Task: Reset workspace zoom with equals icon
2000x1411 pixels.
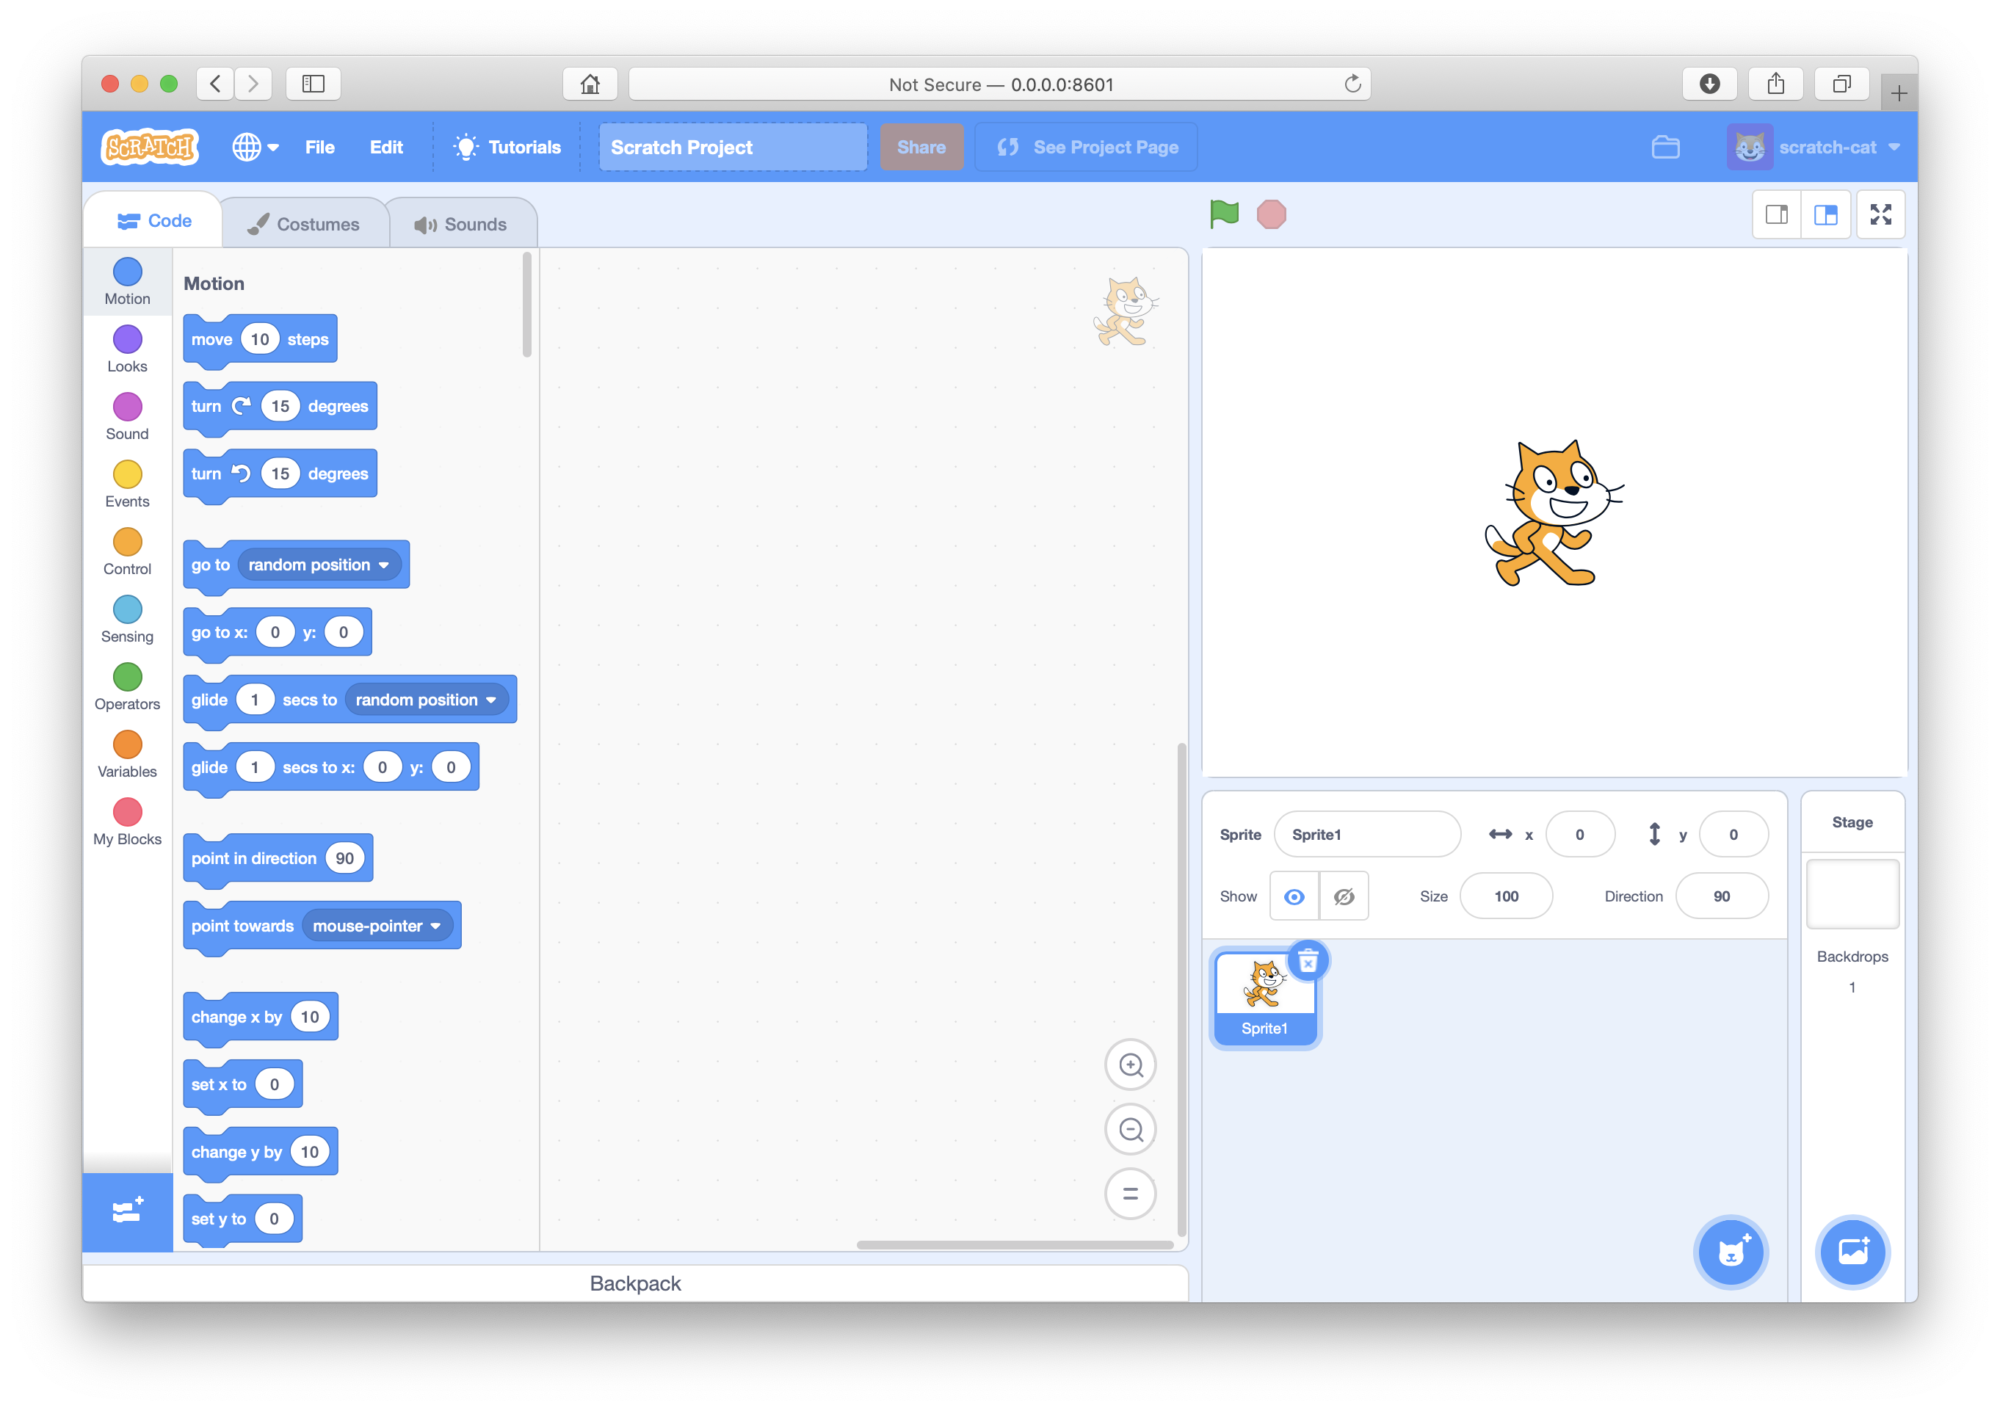Action: click(1130, 1193)
